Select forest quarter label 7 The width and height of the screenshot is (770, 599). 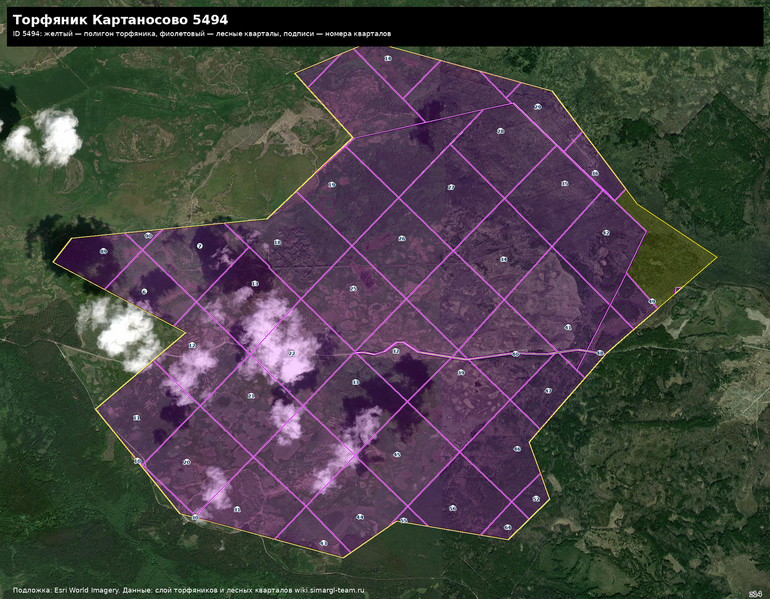pos(199,246)
